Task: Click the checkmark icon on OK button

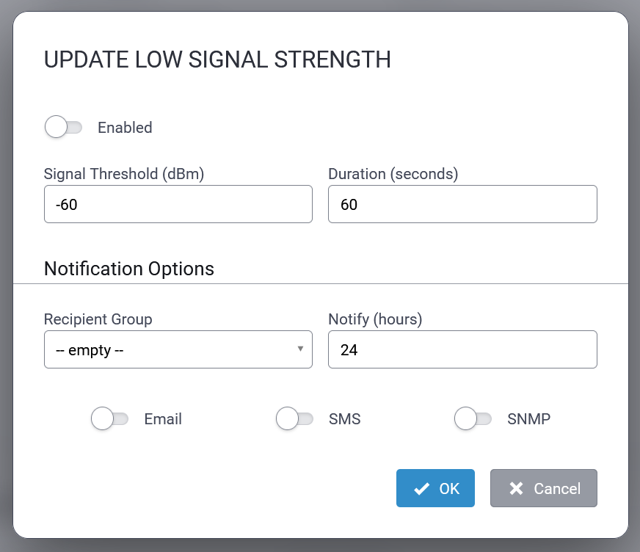Action: click(x=421, y=489)
